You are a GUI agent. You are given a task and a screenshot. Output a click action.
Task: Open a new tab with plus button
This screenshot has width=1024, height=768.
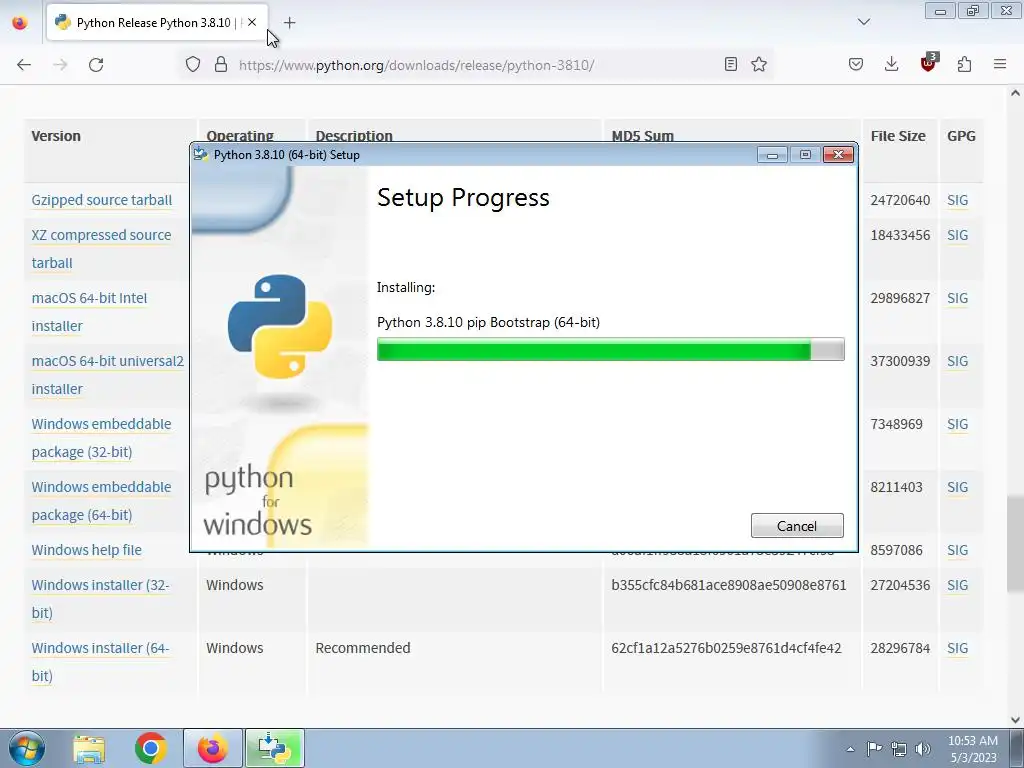click(x=289, y=23)
